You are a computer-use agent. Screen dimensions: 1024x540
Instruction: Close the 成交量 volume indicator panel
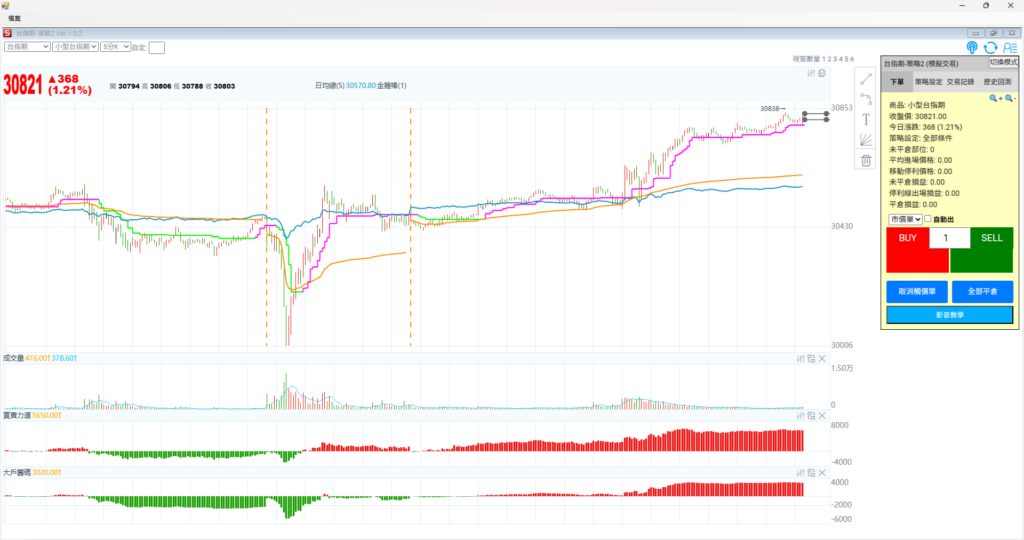click(822, 358)
